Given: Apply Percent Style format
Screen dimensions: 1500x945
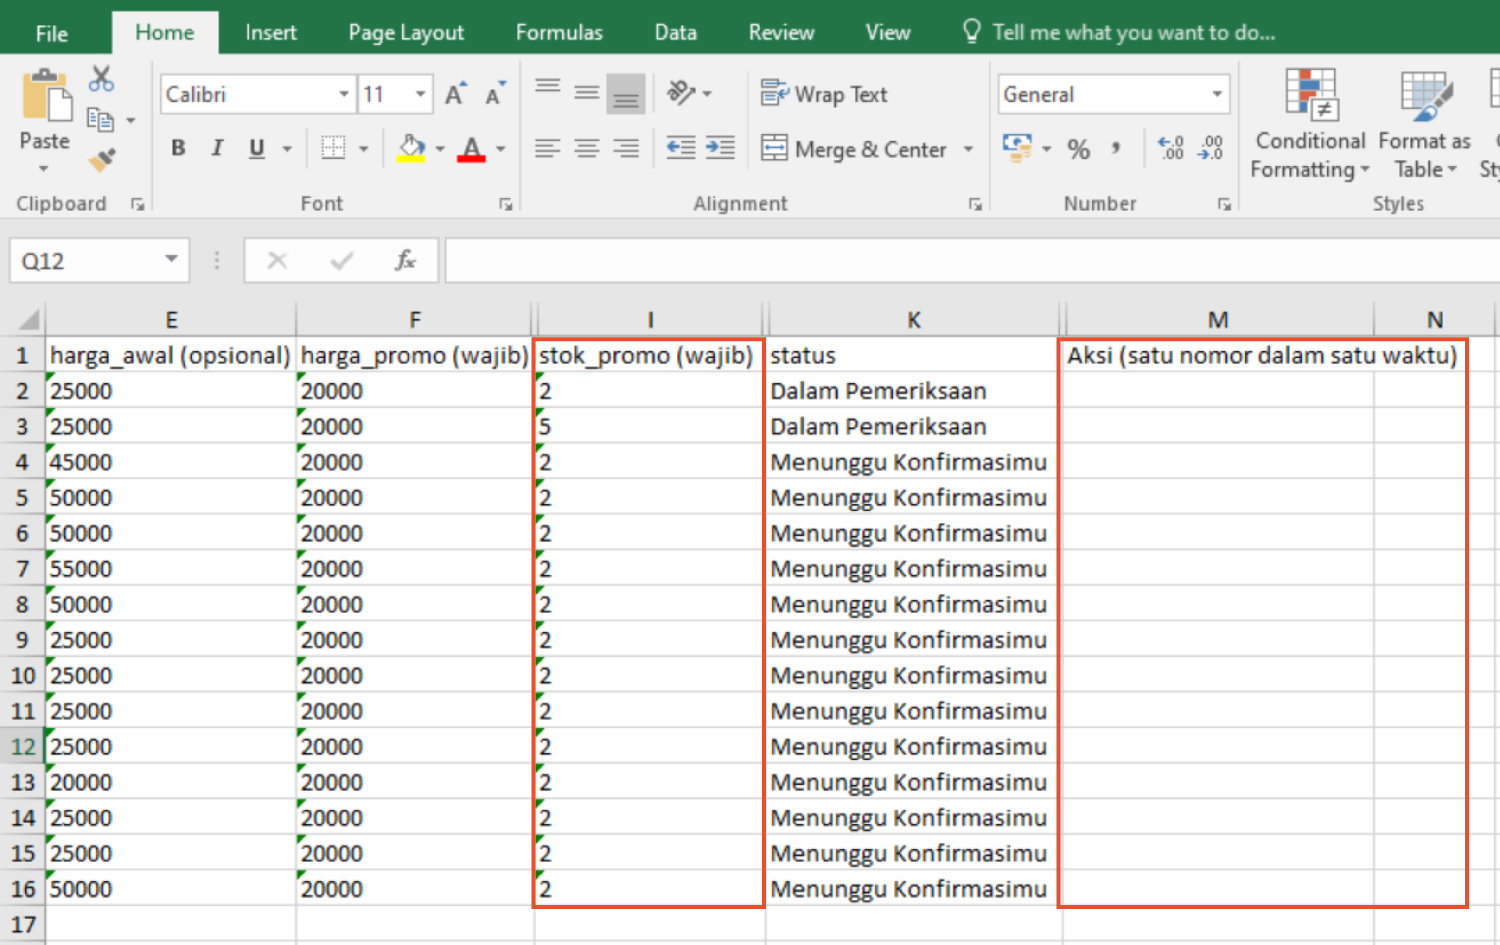Looking at the screenshot, I should [1078, 150].
